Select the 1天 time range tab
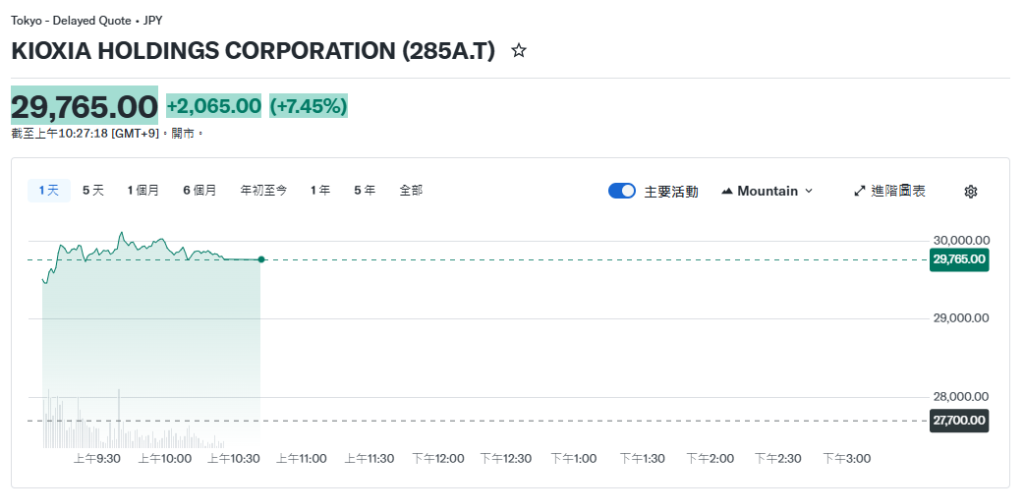1024x496 pixels. (x=49, y=190)
